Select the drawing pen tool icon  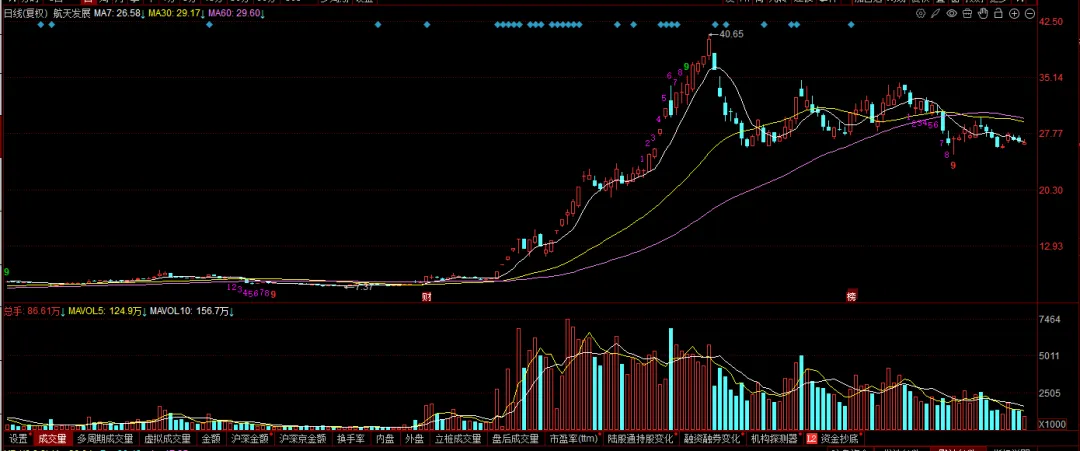click(x=936, y=13)
